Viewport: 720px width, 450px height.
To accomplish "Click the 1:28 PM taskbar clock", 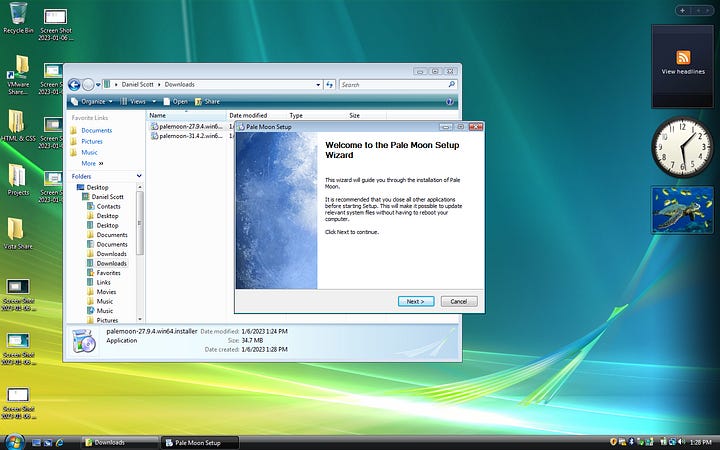I will tap(700, 443).
